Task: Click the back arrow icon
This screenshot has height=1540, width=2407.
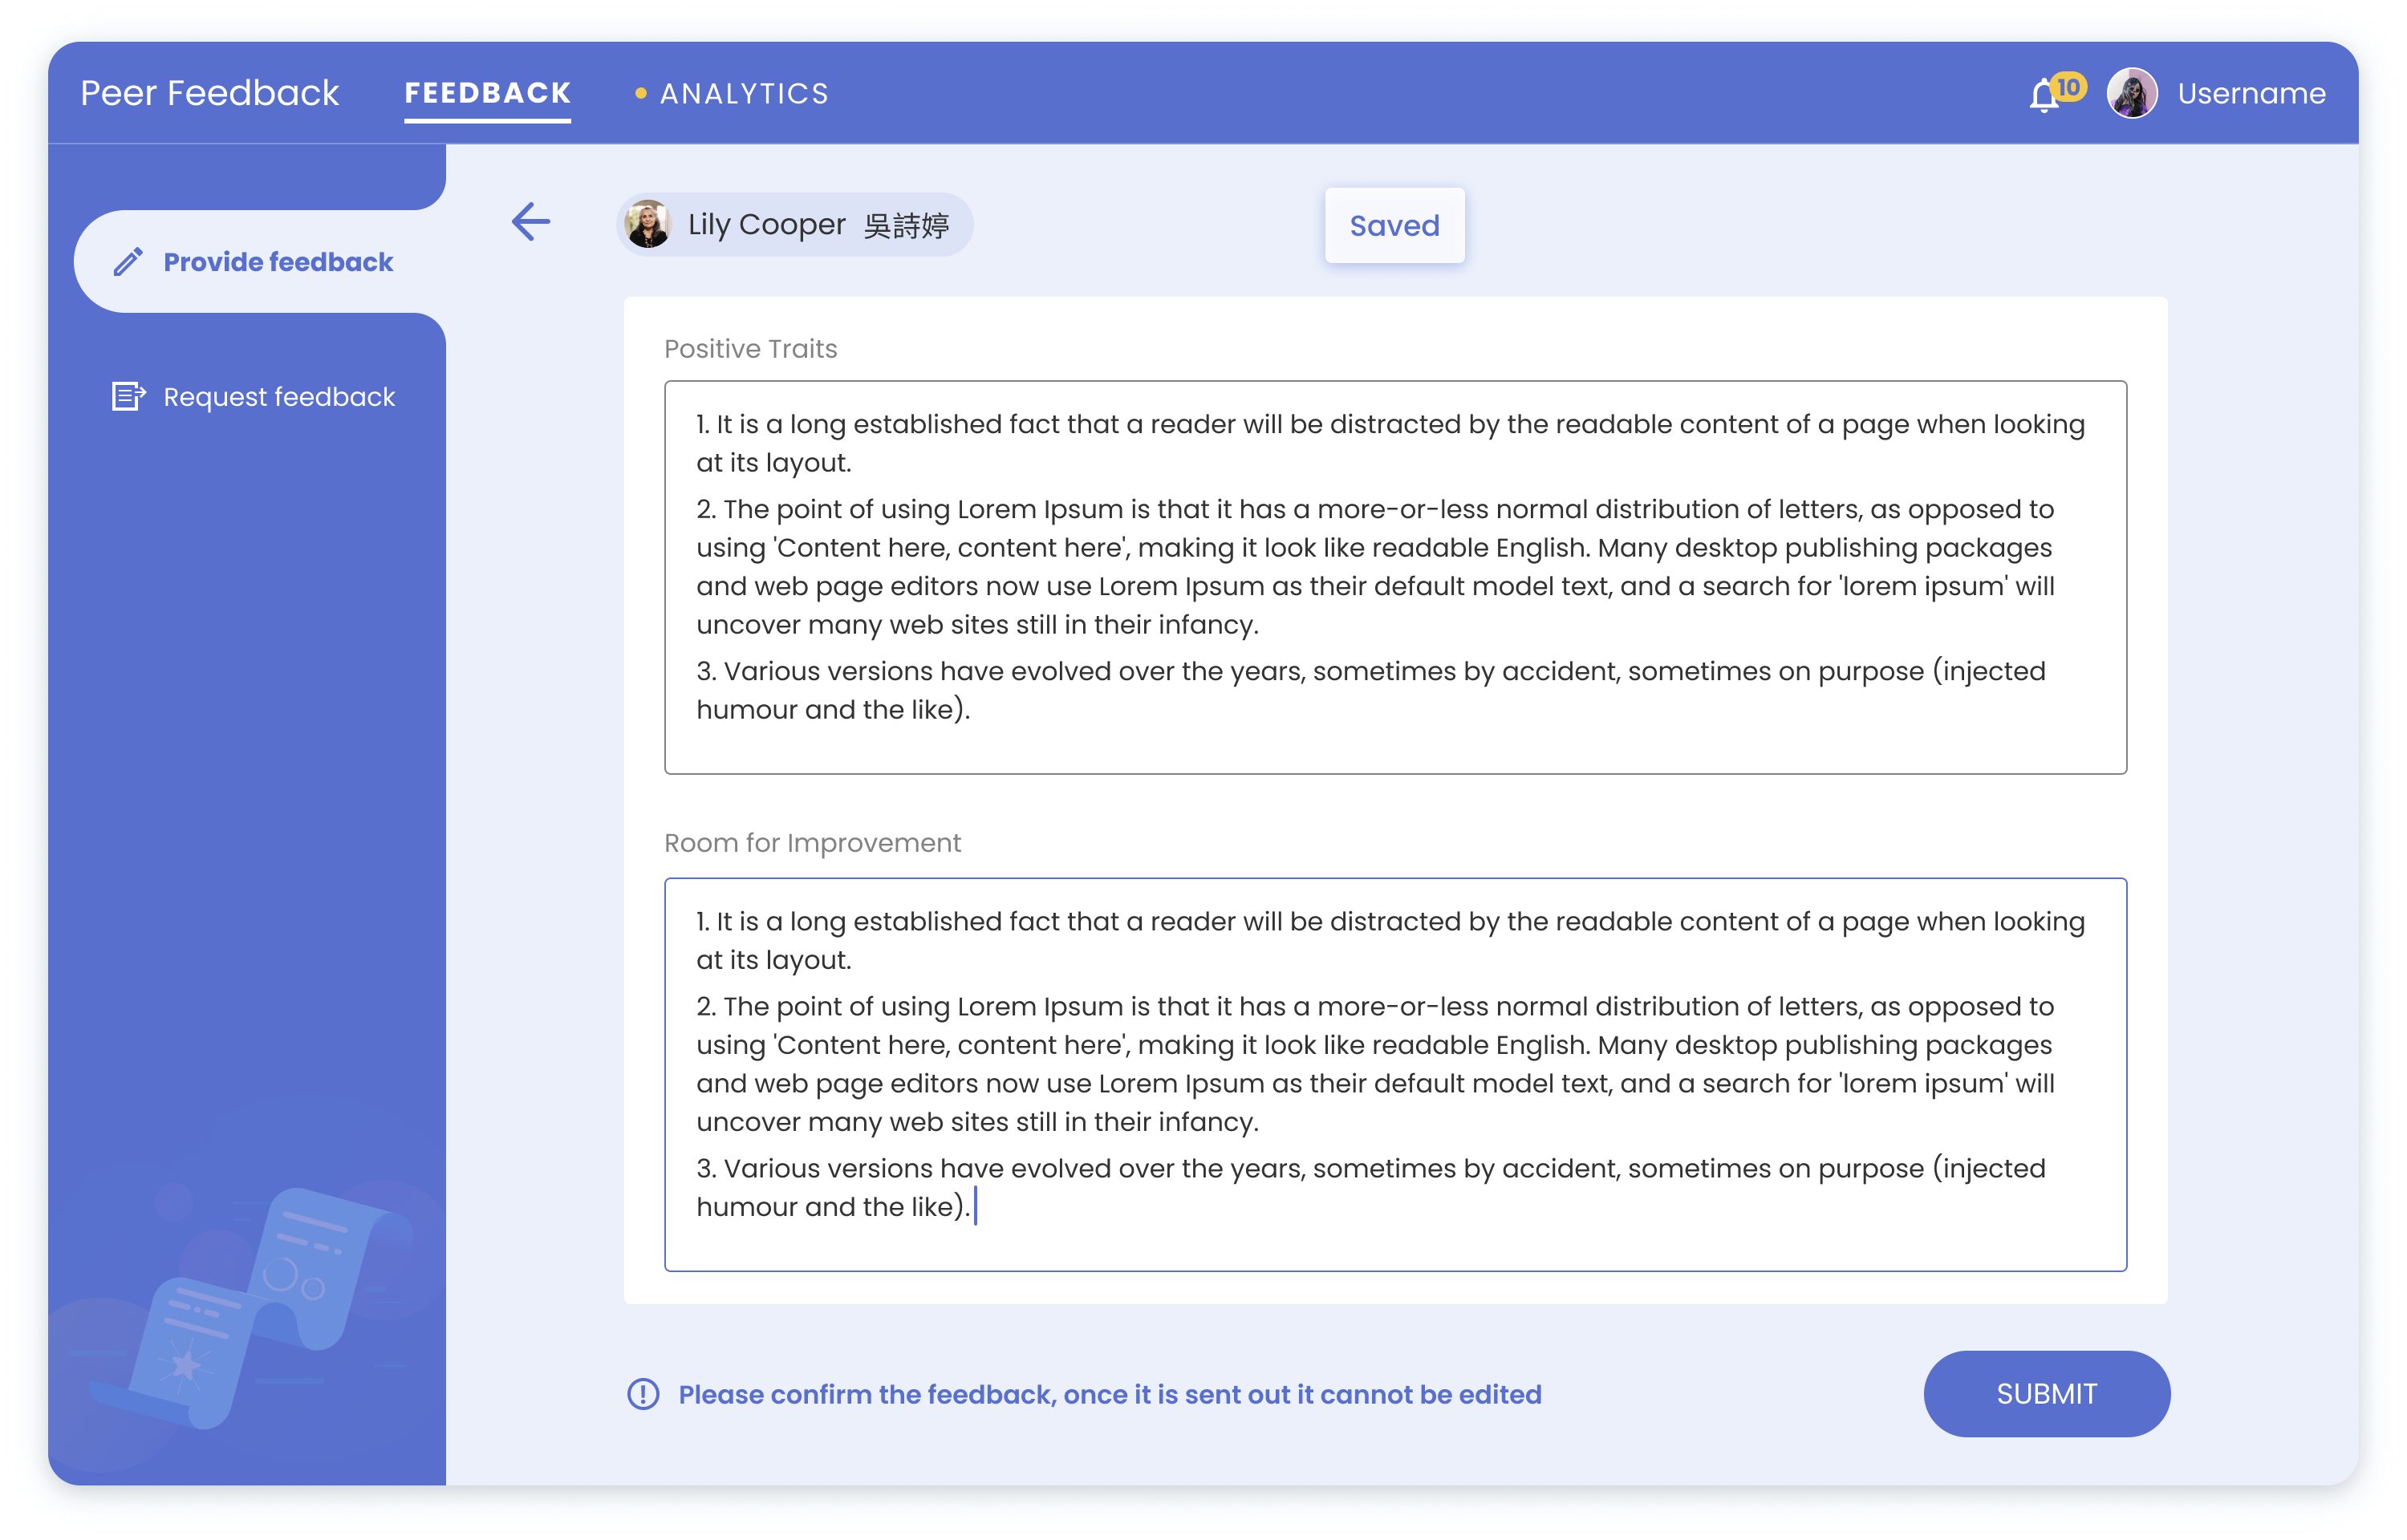Action: (530, 222)
